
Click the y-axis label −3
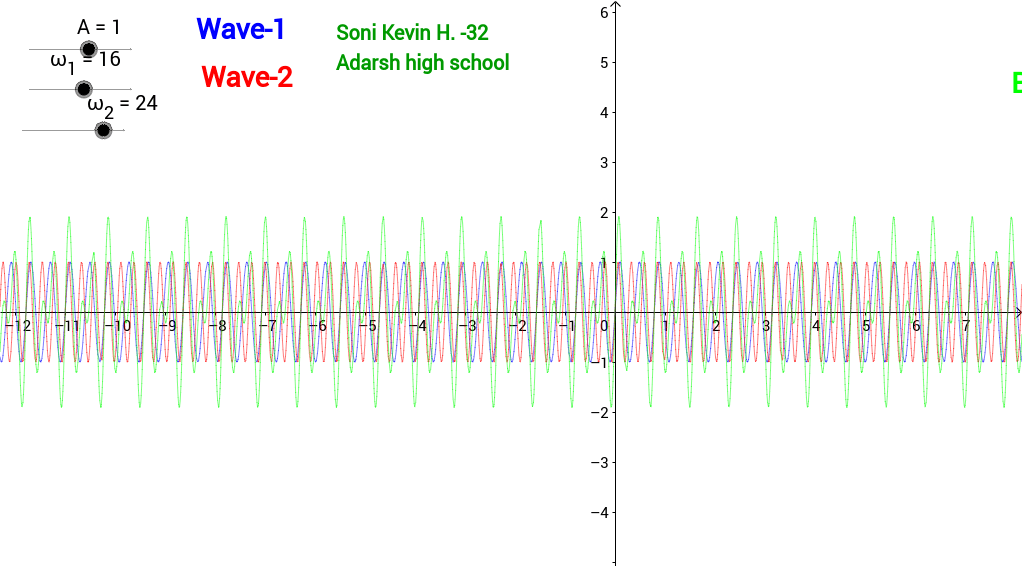[600, 463]
